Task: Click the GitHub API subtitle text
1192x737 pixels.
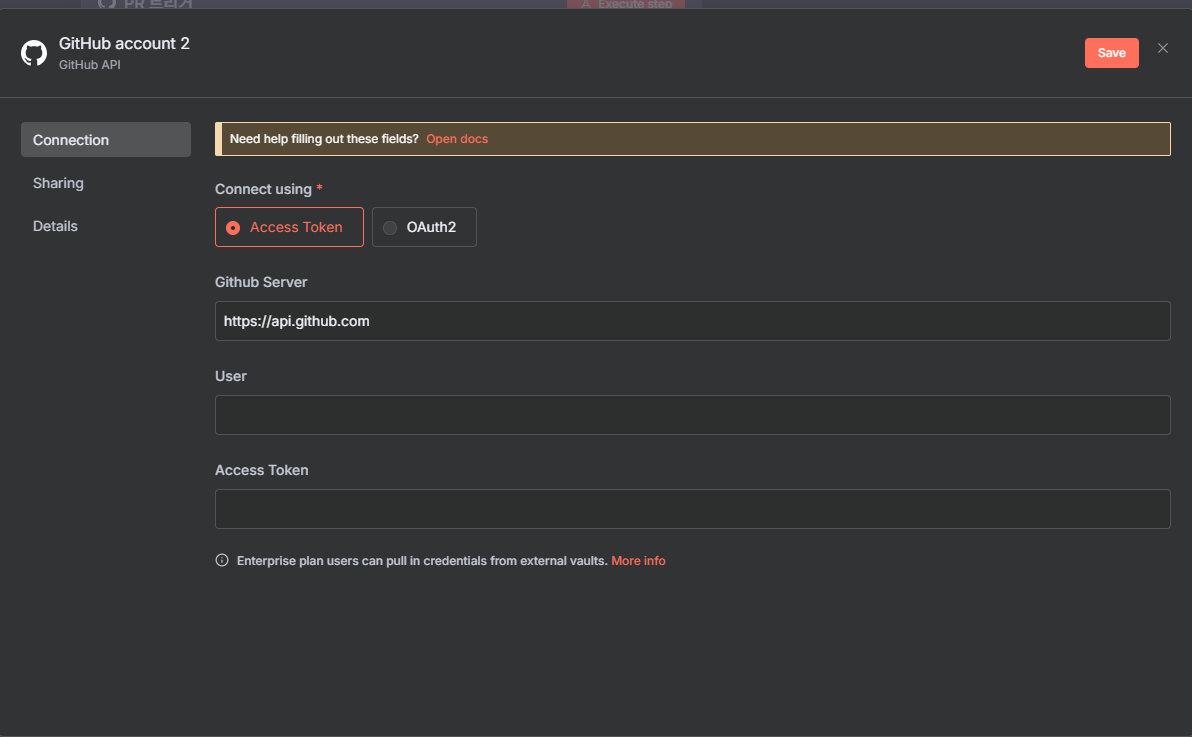Action: 90,65
